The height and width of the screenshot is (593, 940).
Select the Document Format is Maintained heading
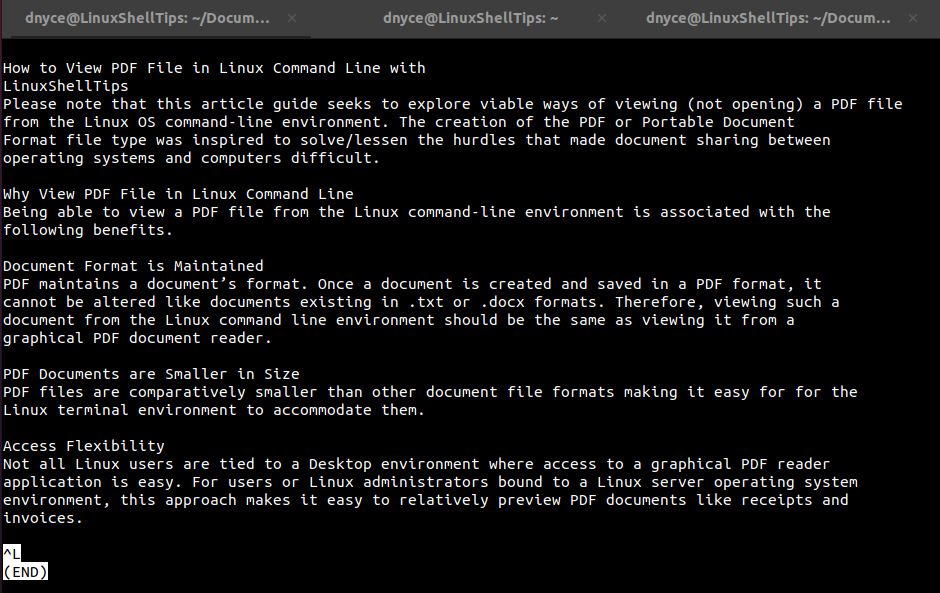tap(131, 265)
